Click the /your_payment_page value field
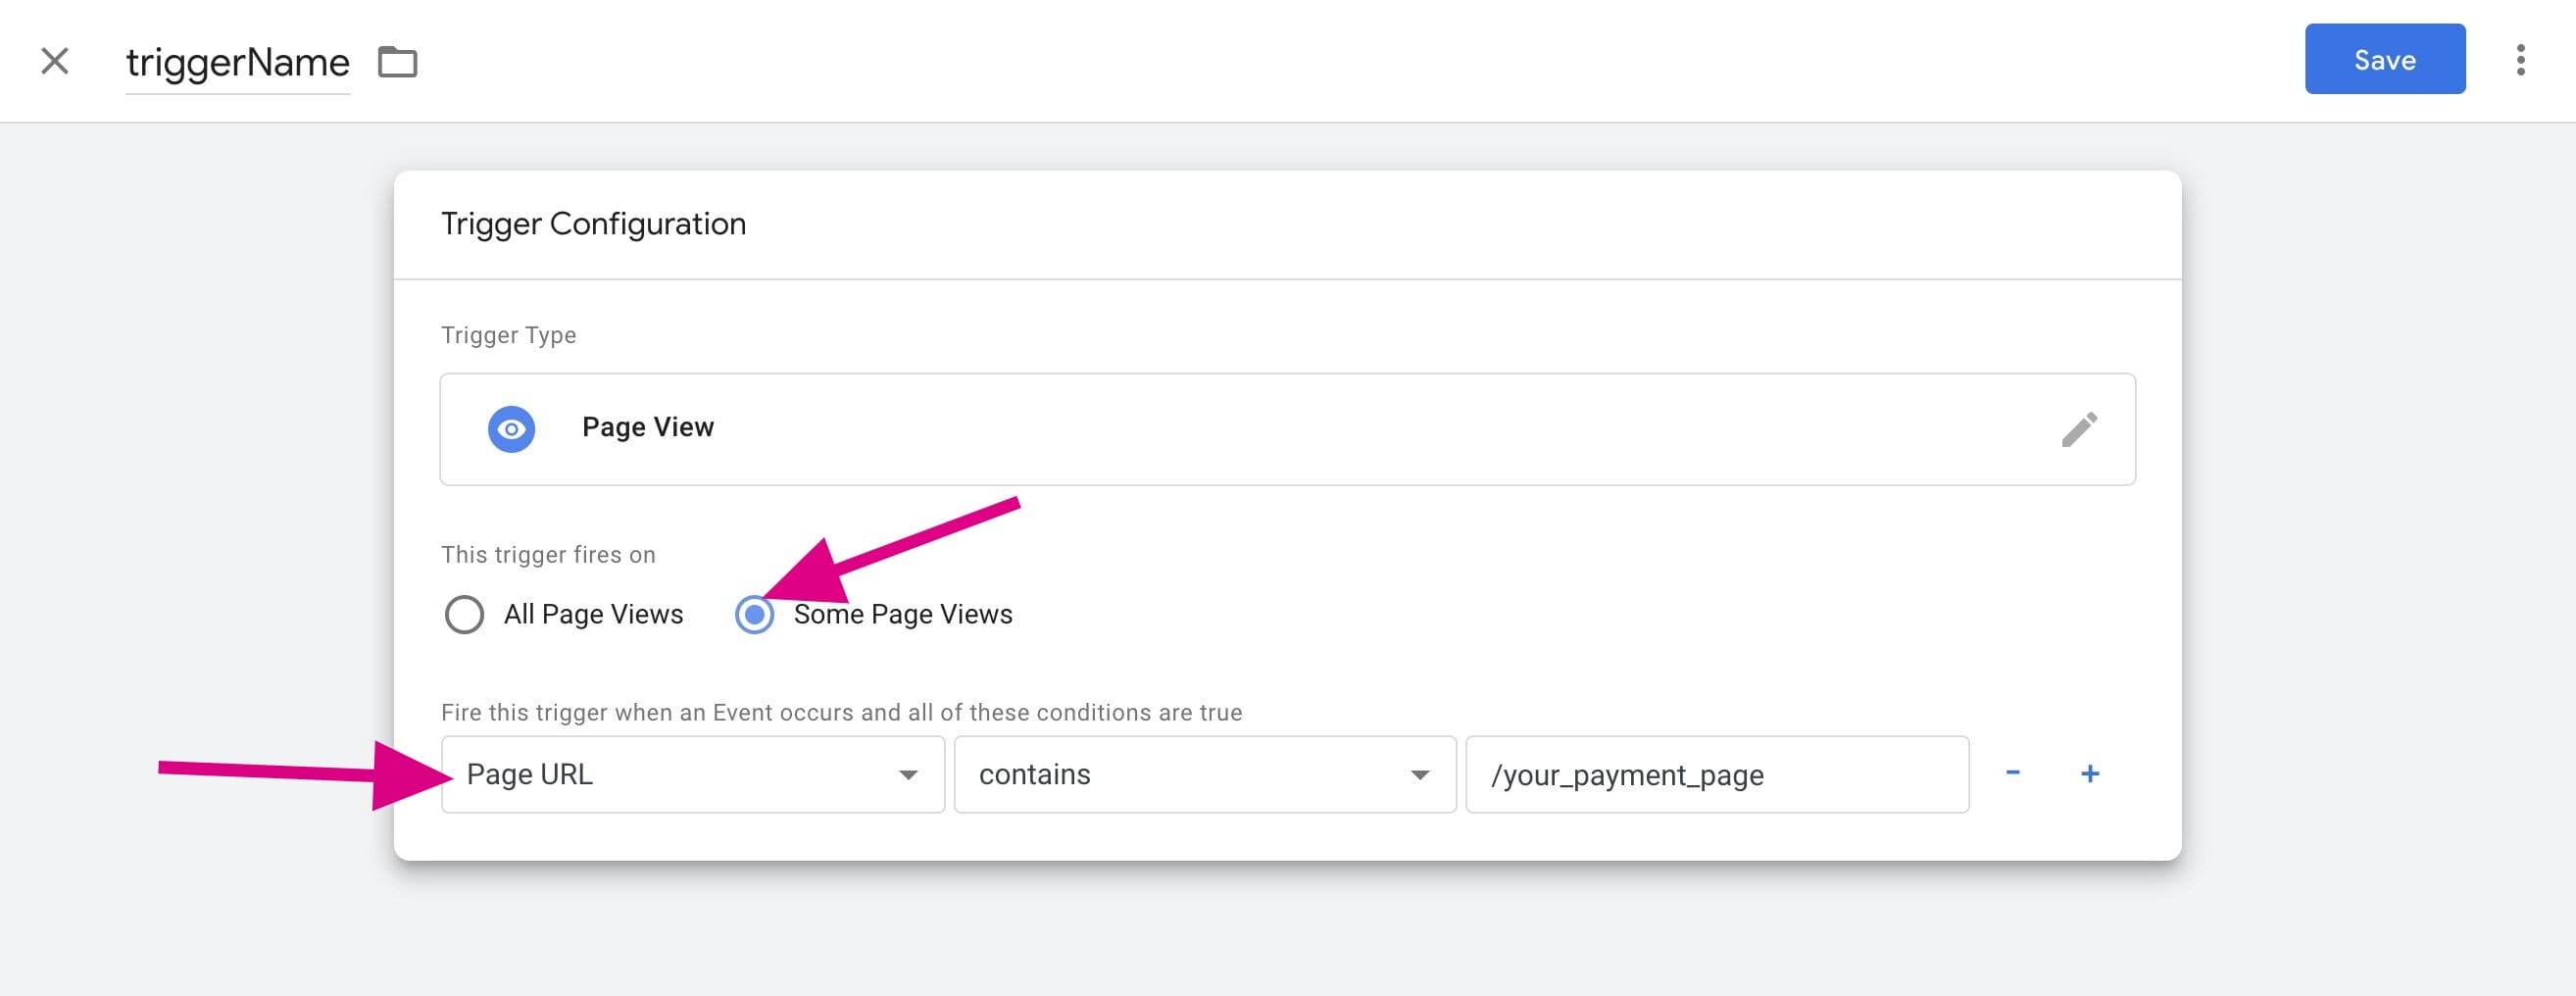The image size is (2576, 996). click(x=1717, y=774)
